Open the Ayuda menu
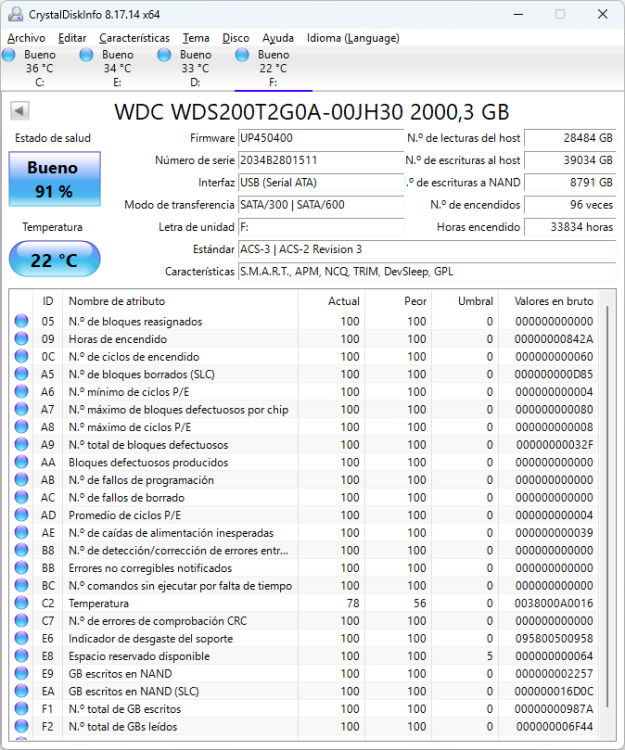 278,38
